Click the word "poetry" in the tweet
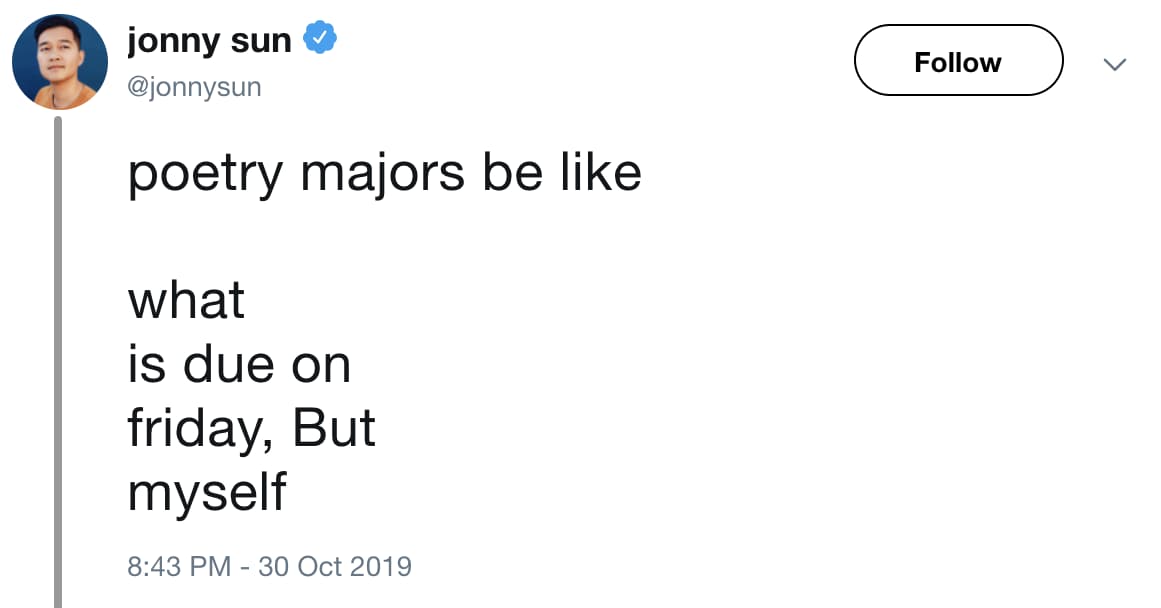 point(205,176)
